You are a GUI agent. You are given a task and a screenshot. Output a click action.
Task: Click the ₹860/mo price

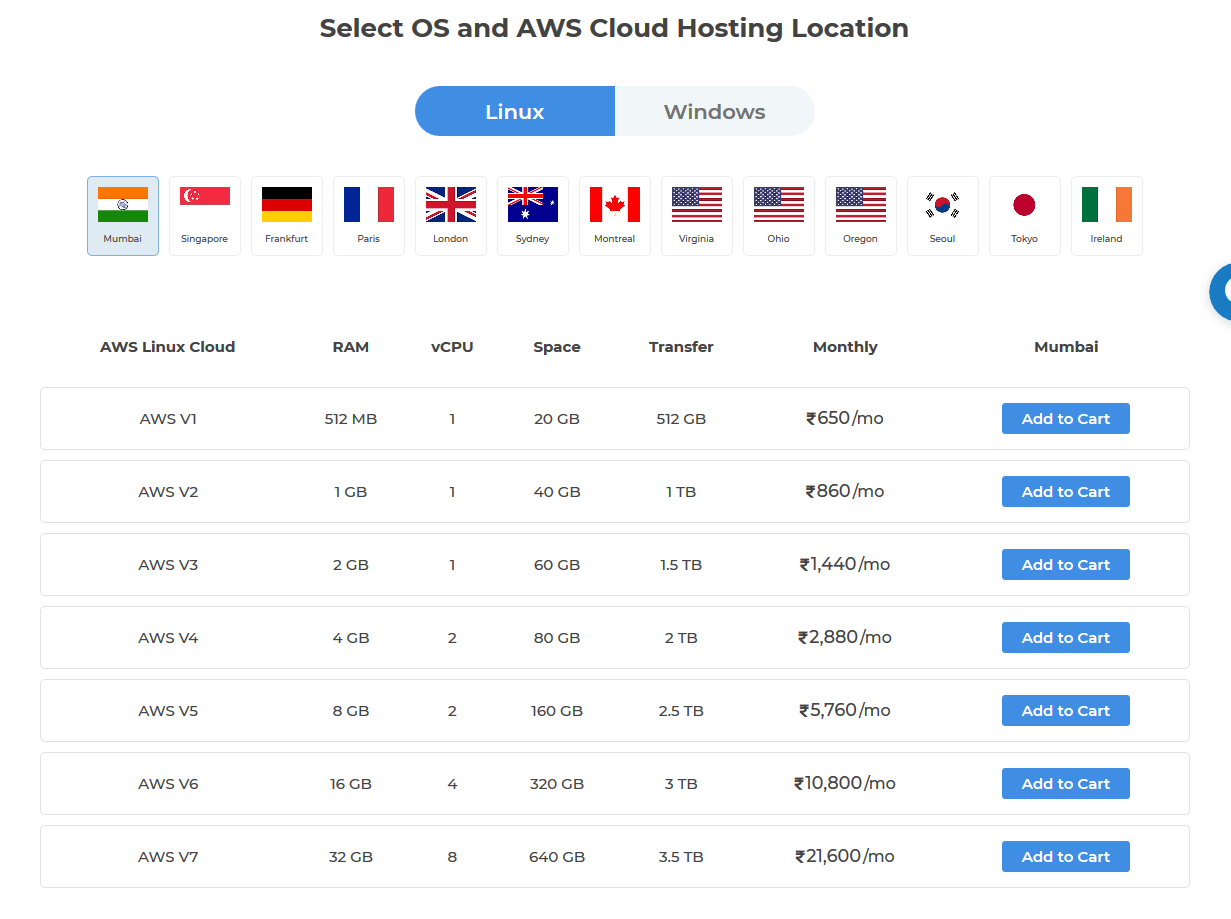(x=845, y=492)
